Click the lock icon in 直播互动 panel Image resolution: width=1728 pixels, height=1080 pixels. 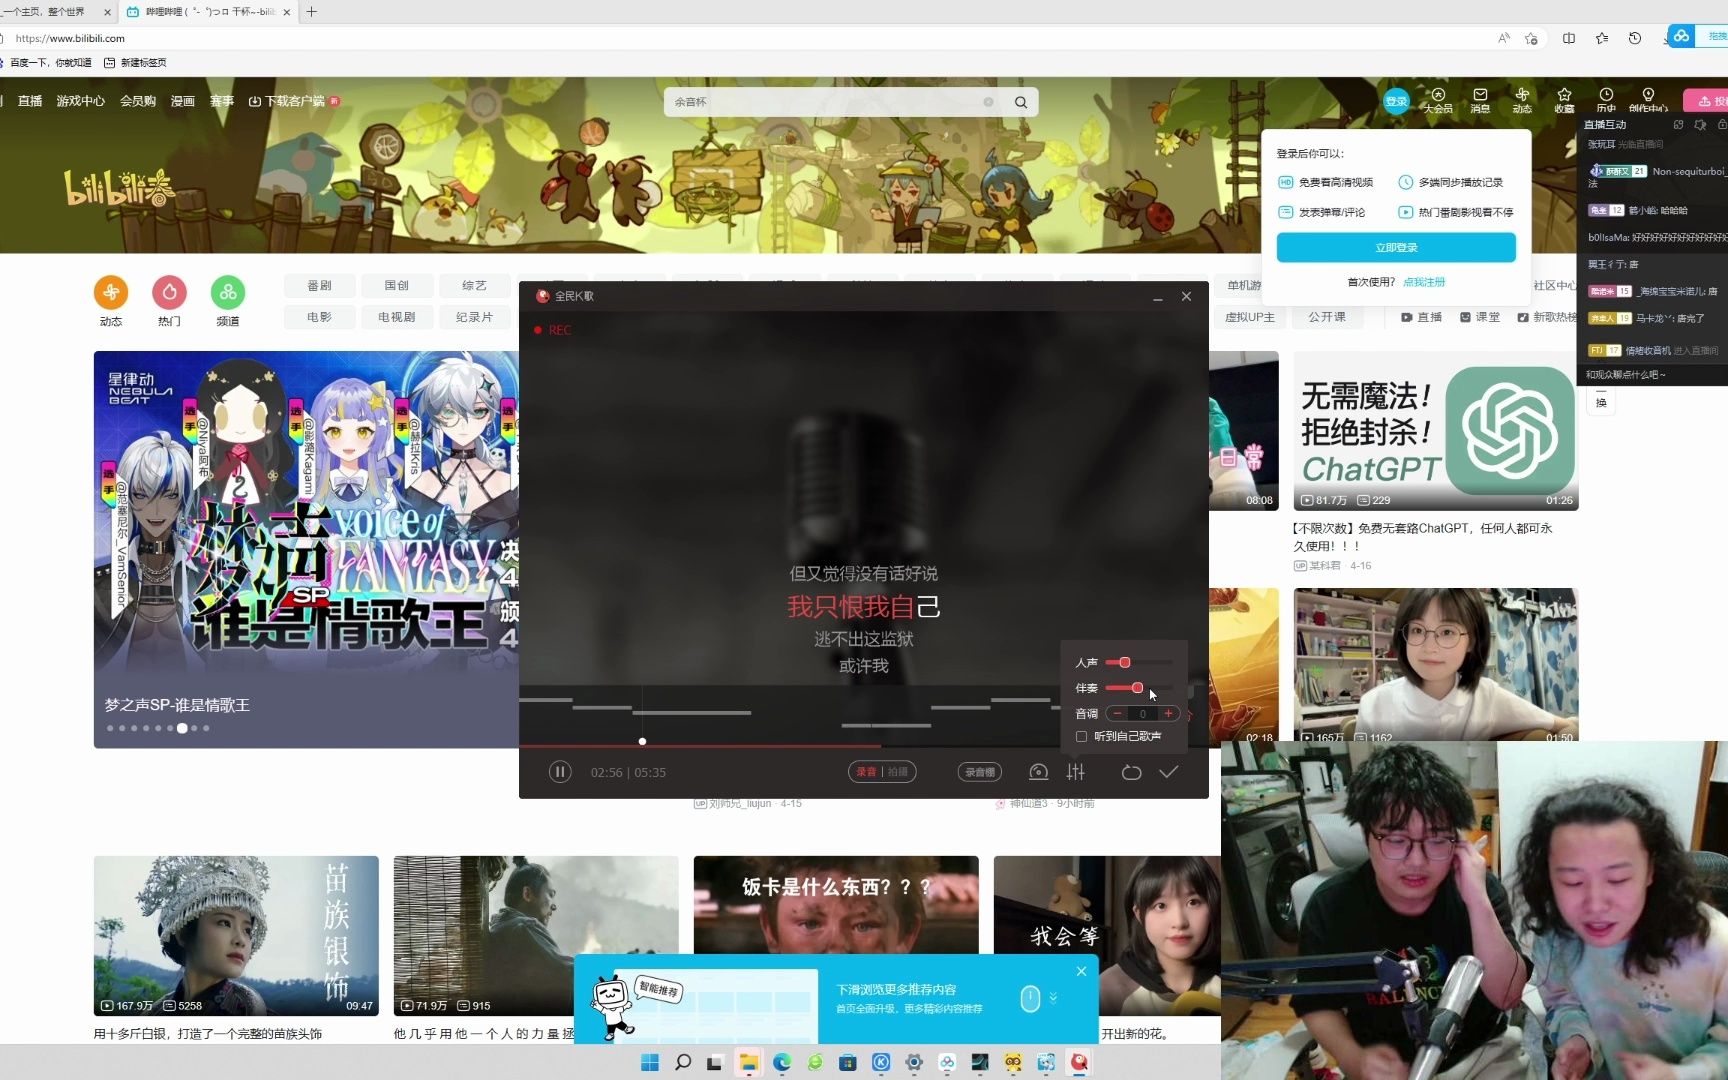1722,125
